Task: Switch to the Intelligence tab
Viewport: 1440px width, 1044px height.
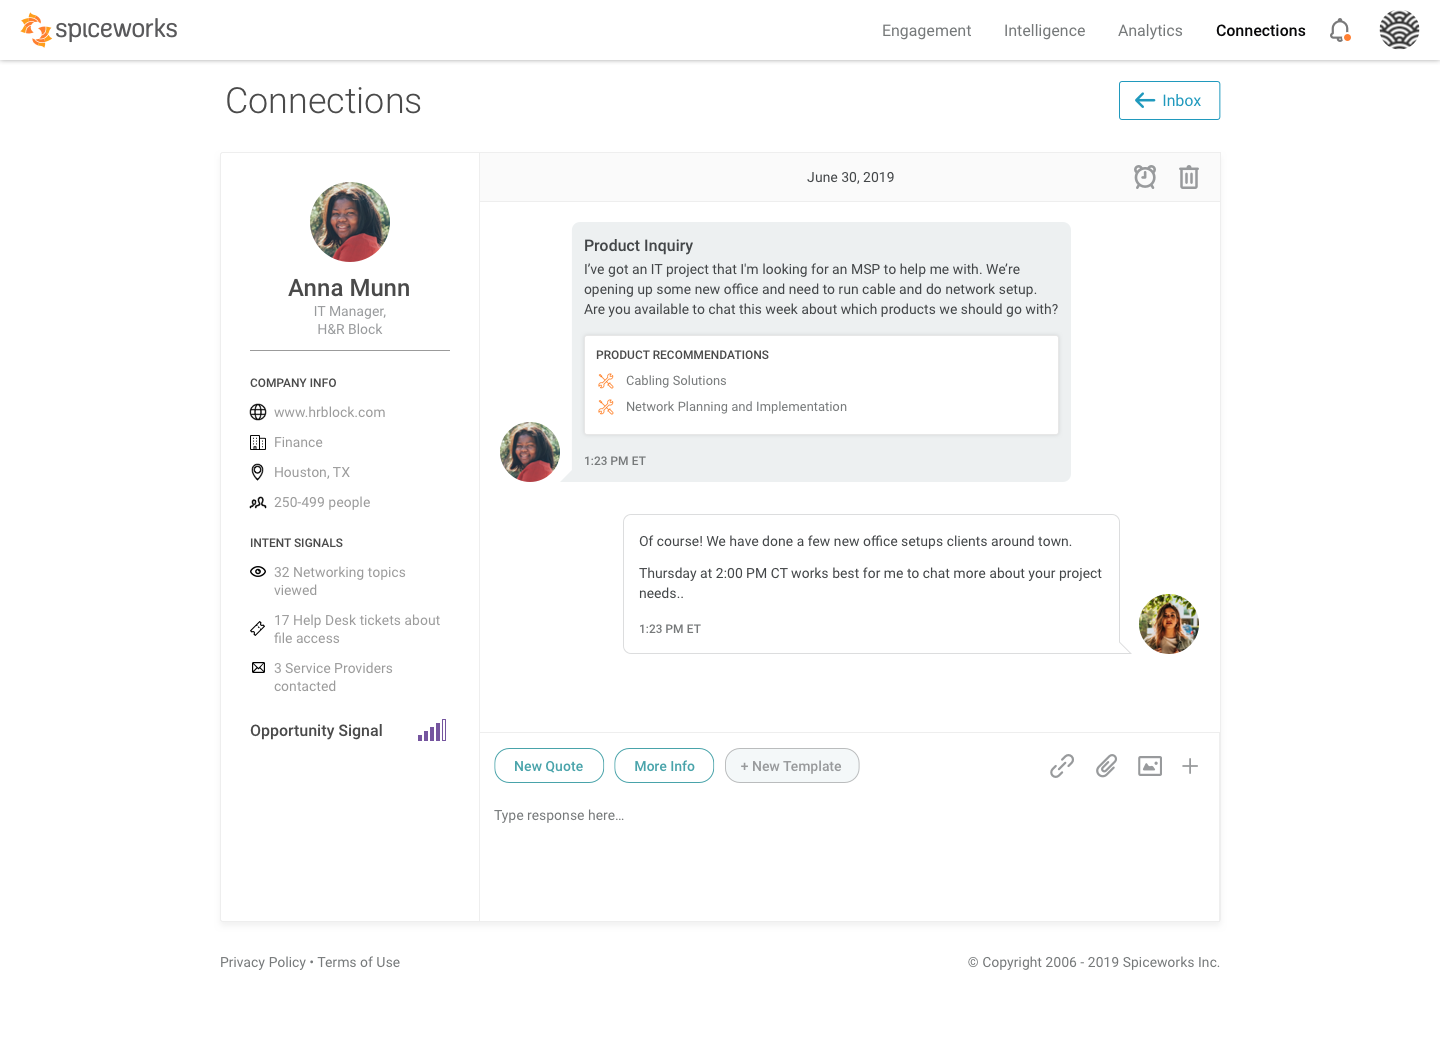Action: pos(1044,31)
